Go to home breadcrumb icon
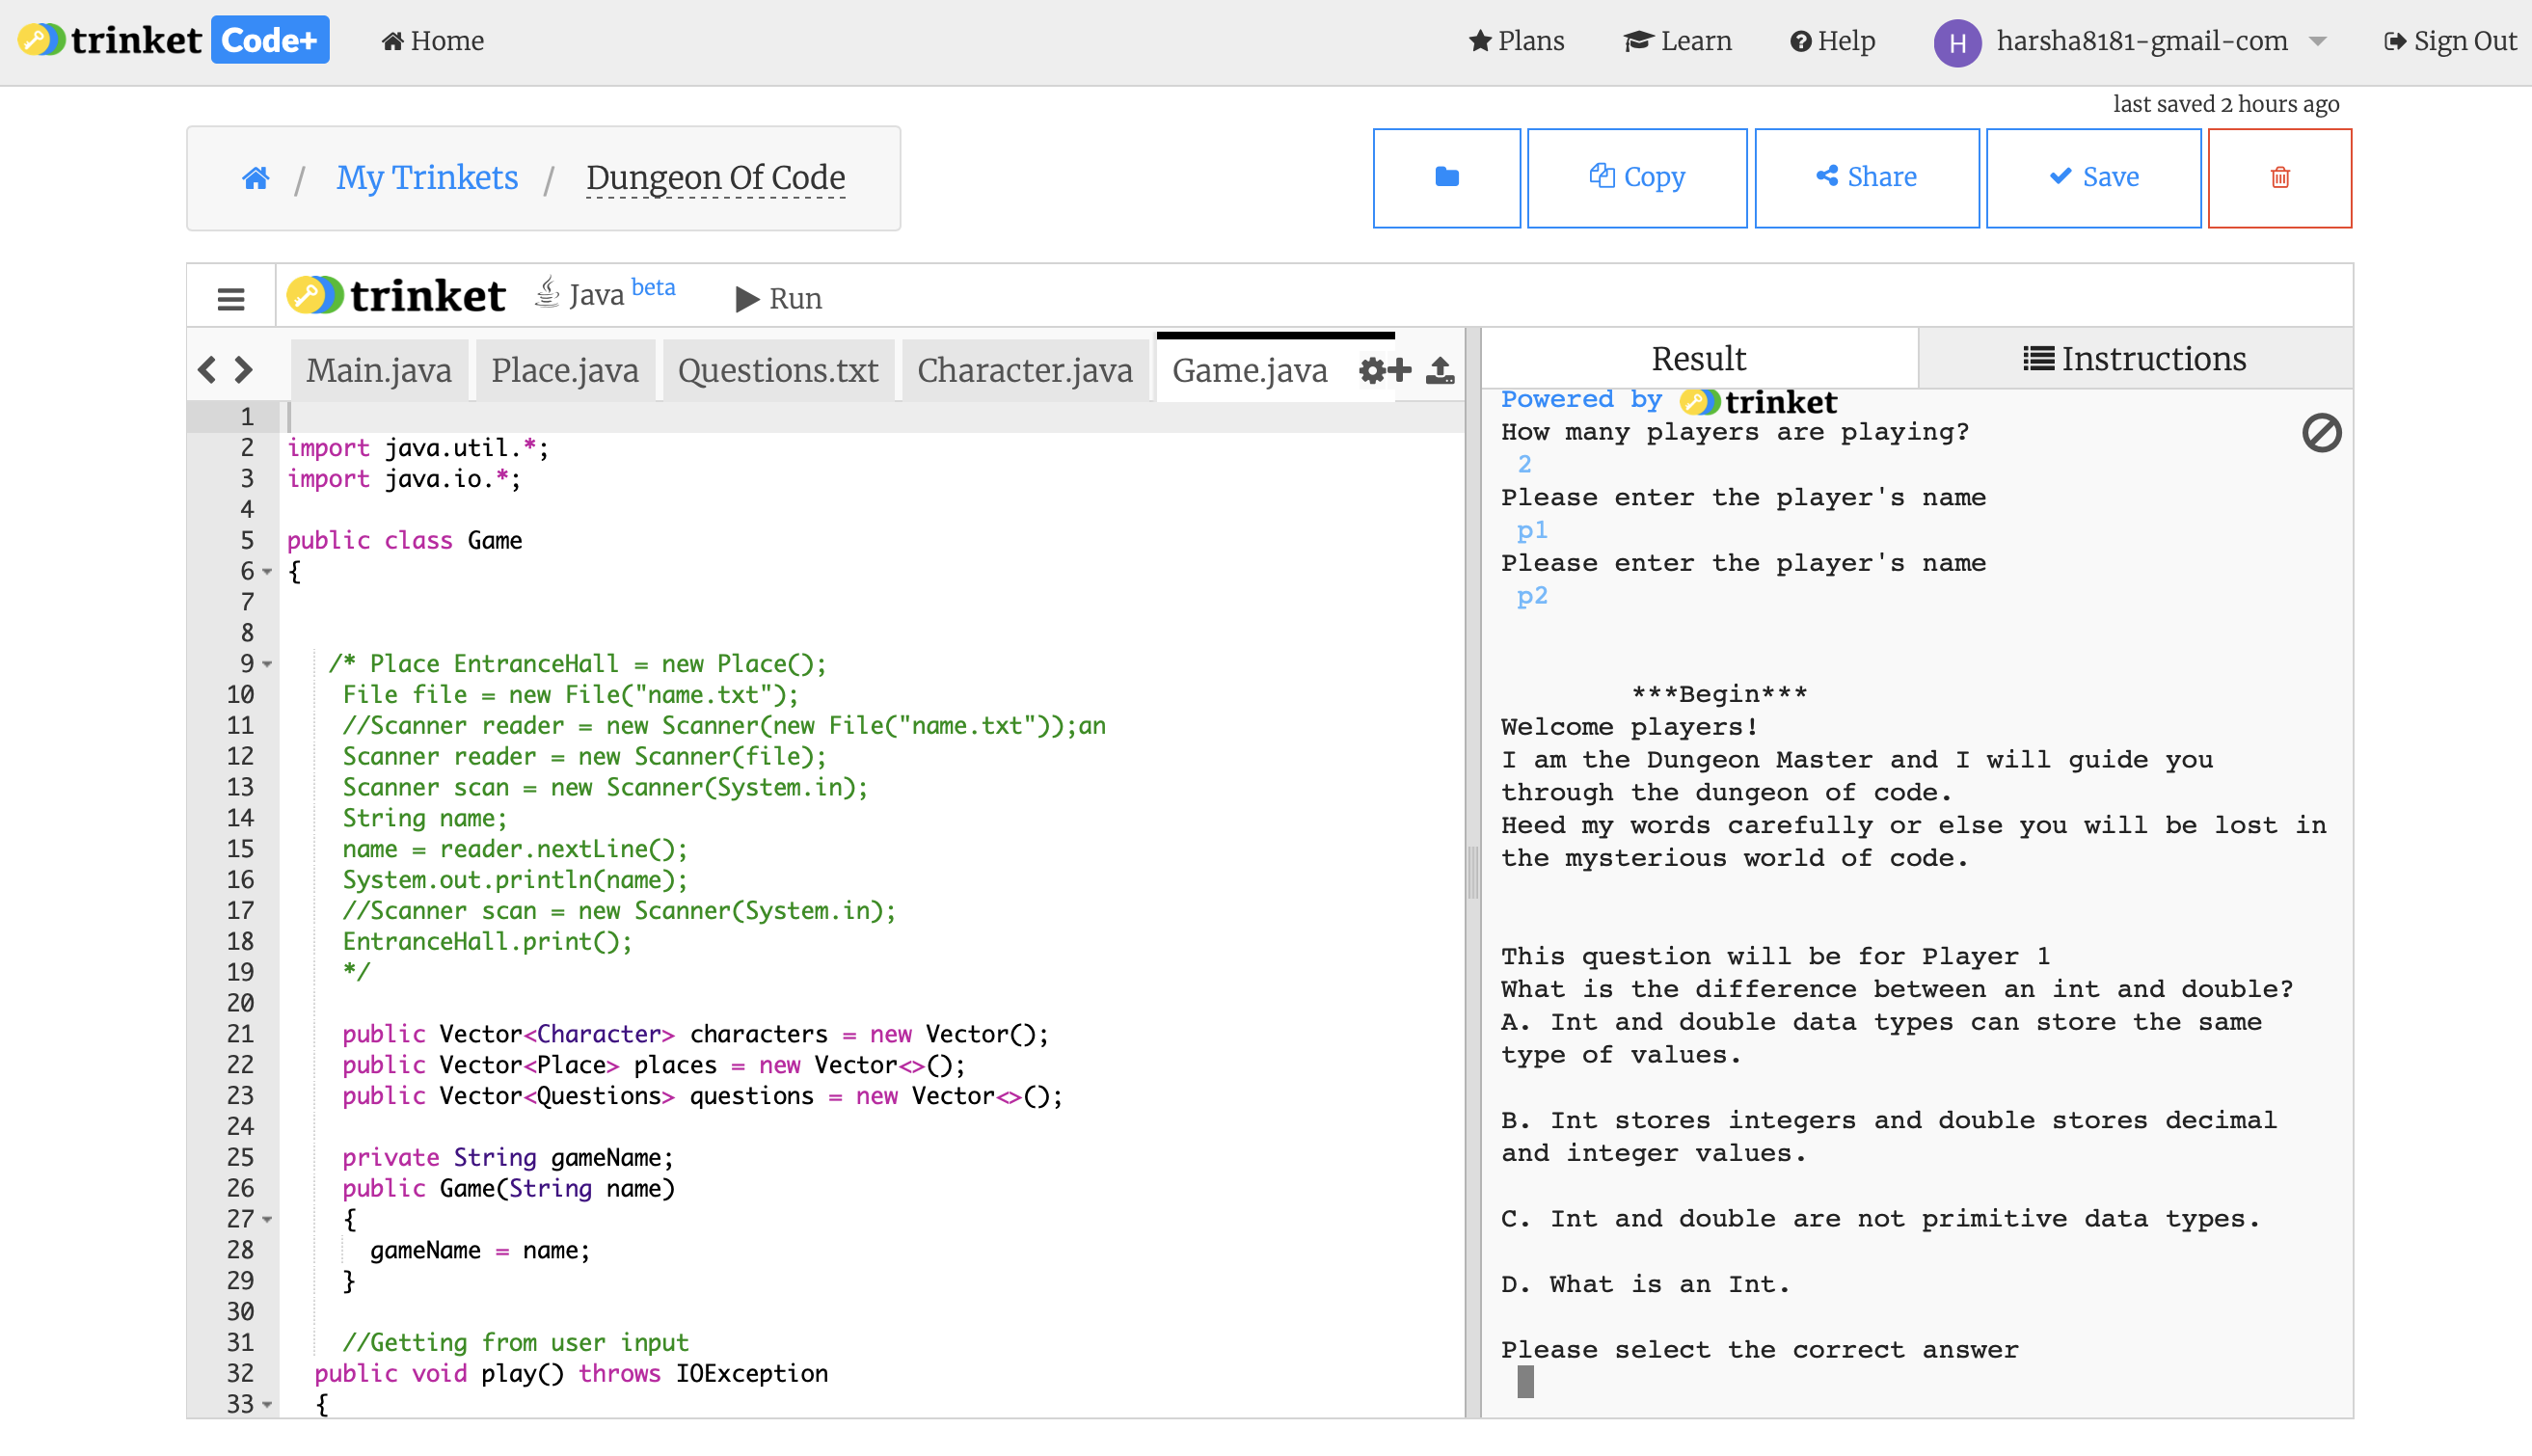Image resolution: width=2532 pixels, height=1456 pixels. [256, 178]
